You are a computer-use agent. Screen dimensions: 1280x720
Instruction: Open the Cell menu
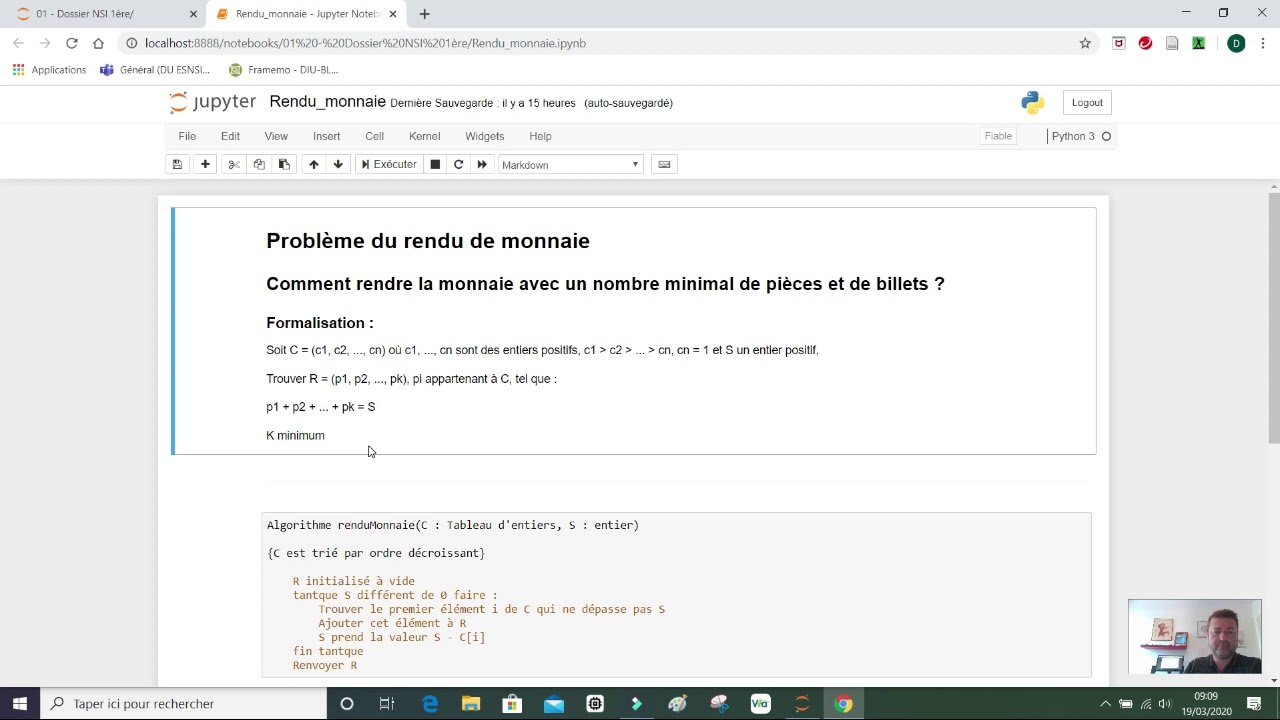(374, 136)
